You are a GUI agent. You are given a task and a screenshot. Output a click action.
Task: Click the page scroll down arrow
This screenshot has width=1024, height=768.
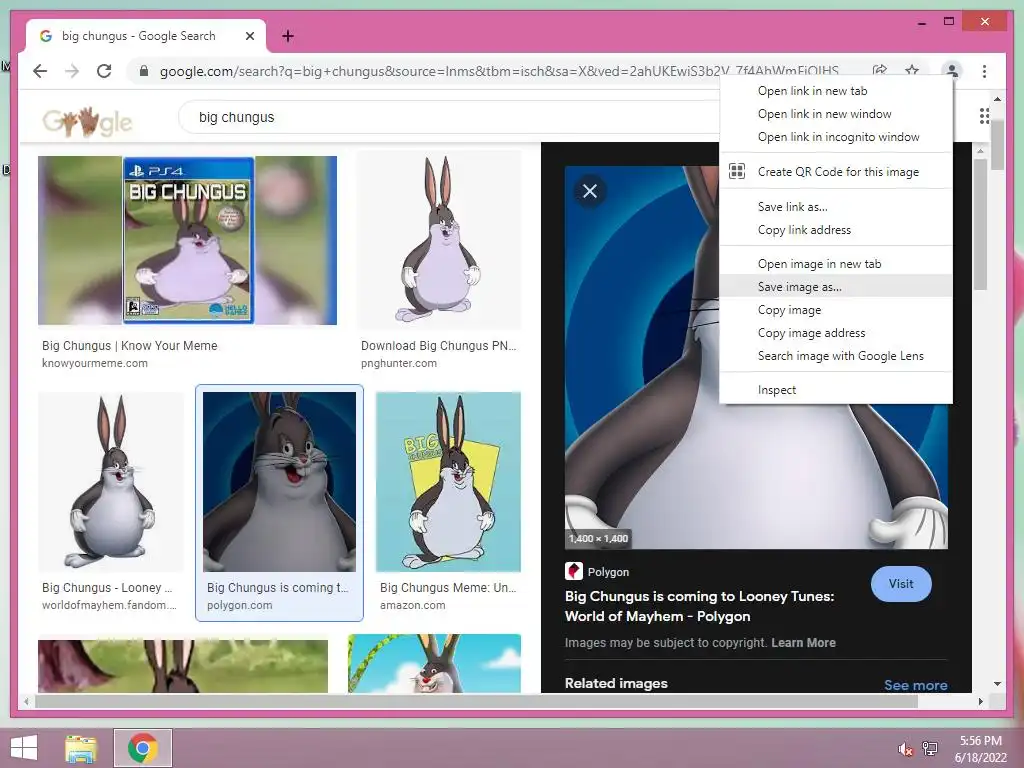(x=997, y=684)
